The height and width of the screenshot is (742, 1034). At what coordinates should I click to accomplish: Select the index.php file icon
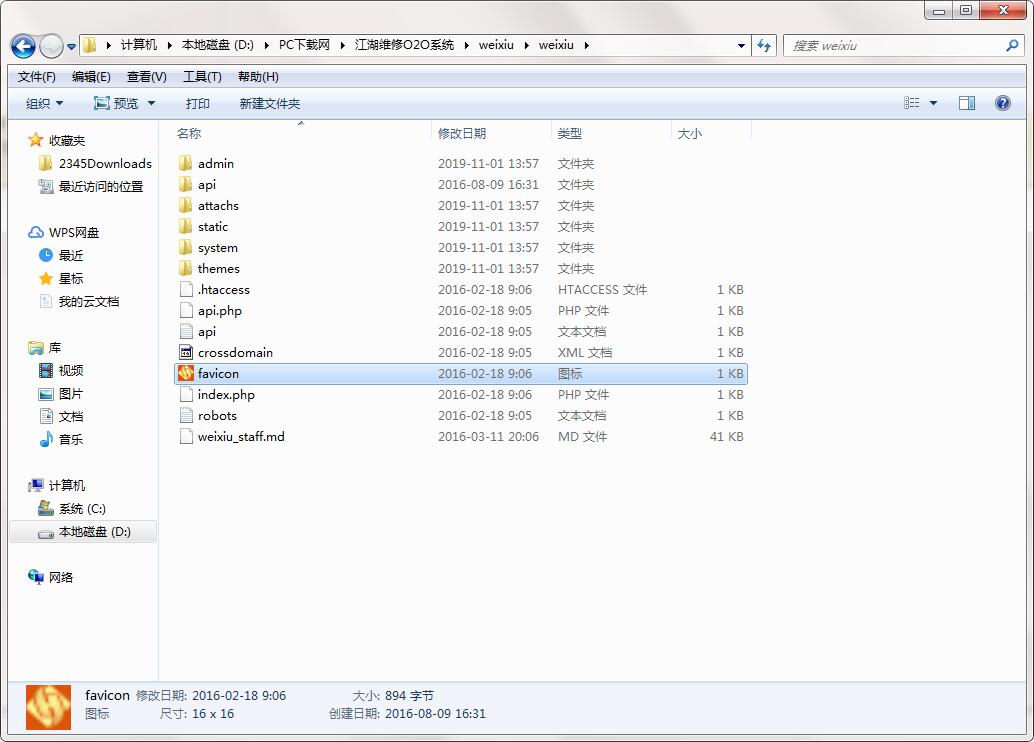(186, 394)
